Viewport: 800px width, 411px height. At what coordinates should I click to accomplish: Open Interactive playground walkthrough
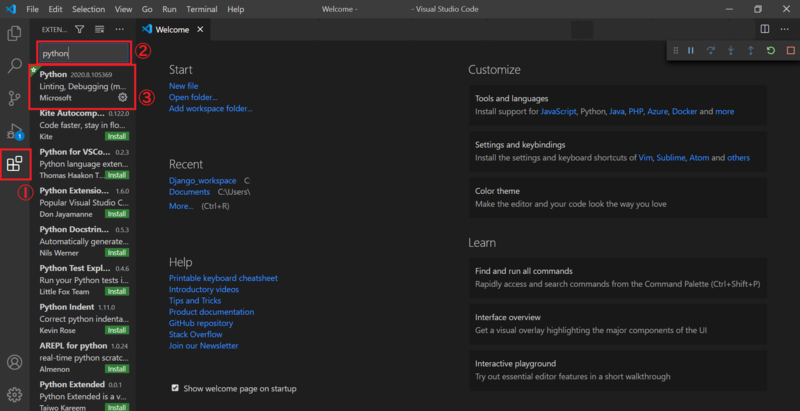click(x=618, y=370)
